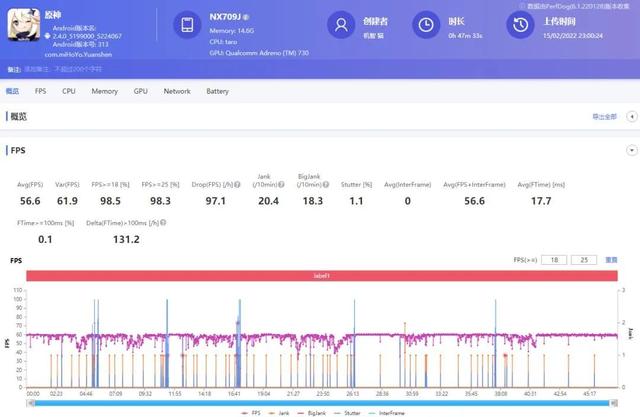Collapse the overview section with the round arrow
640x417 pixels.
coord(631,117)
